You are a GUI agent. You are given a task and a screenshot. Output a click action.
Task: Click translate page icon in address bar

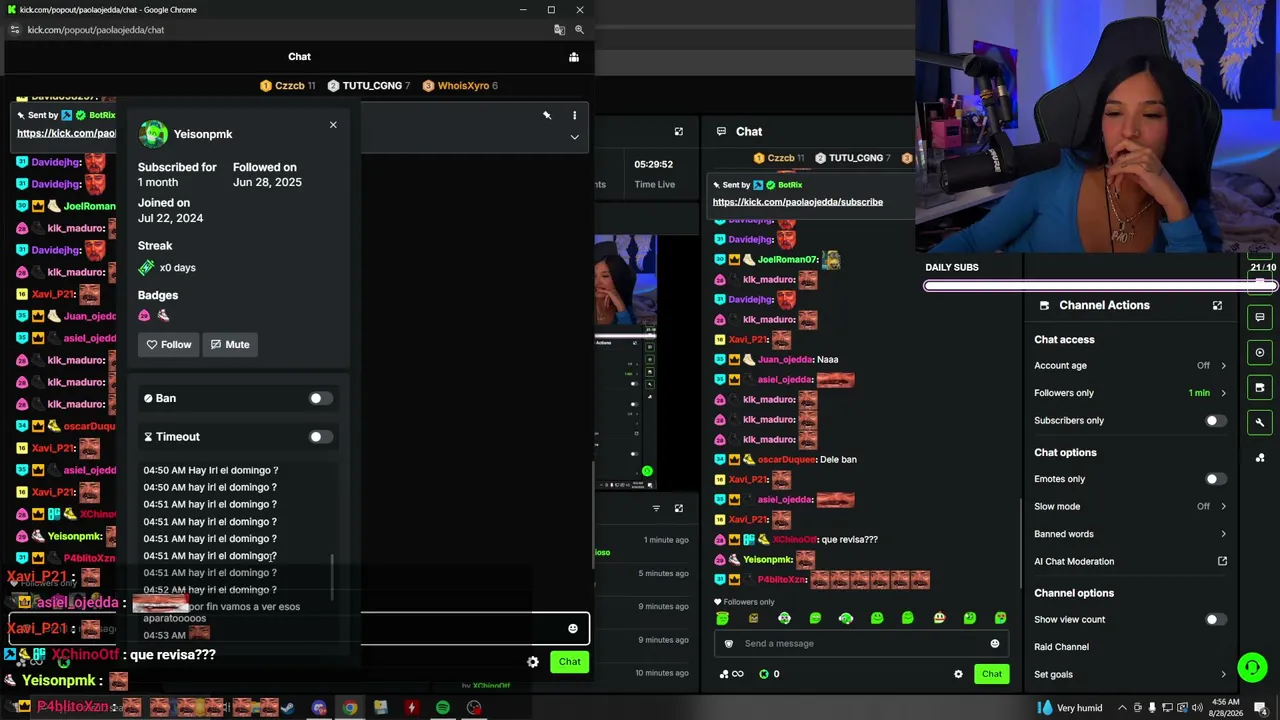(559, 30)
